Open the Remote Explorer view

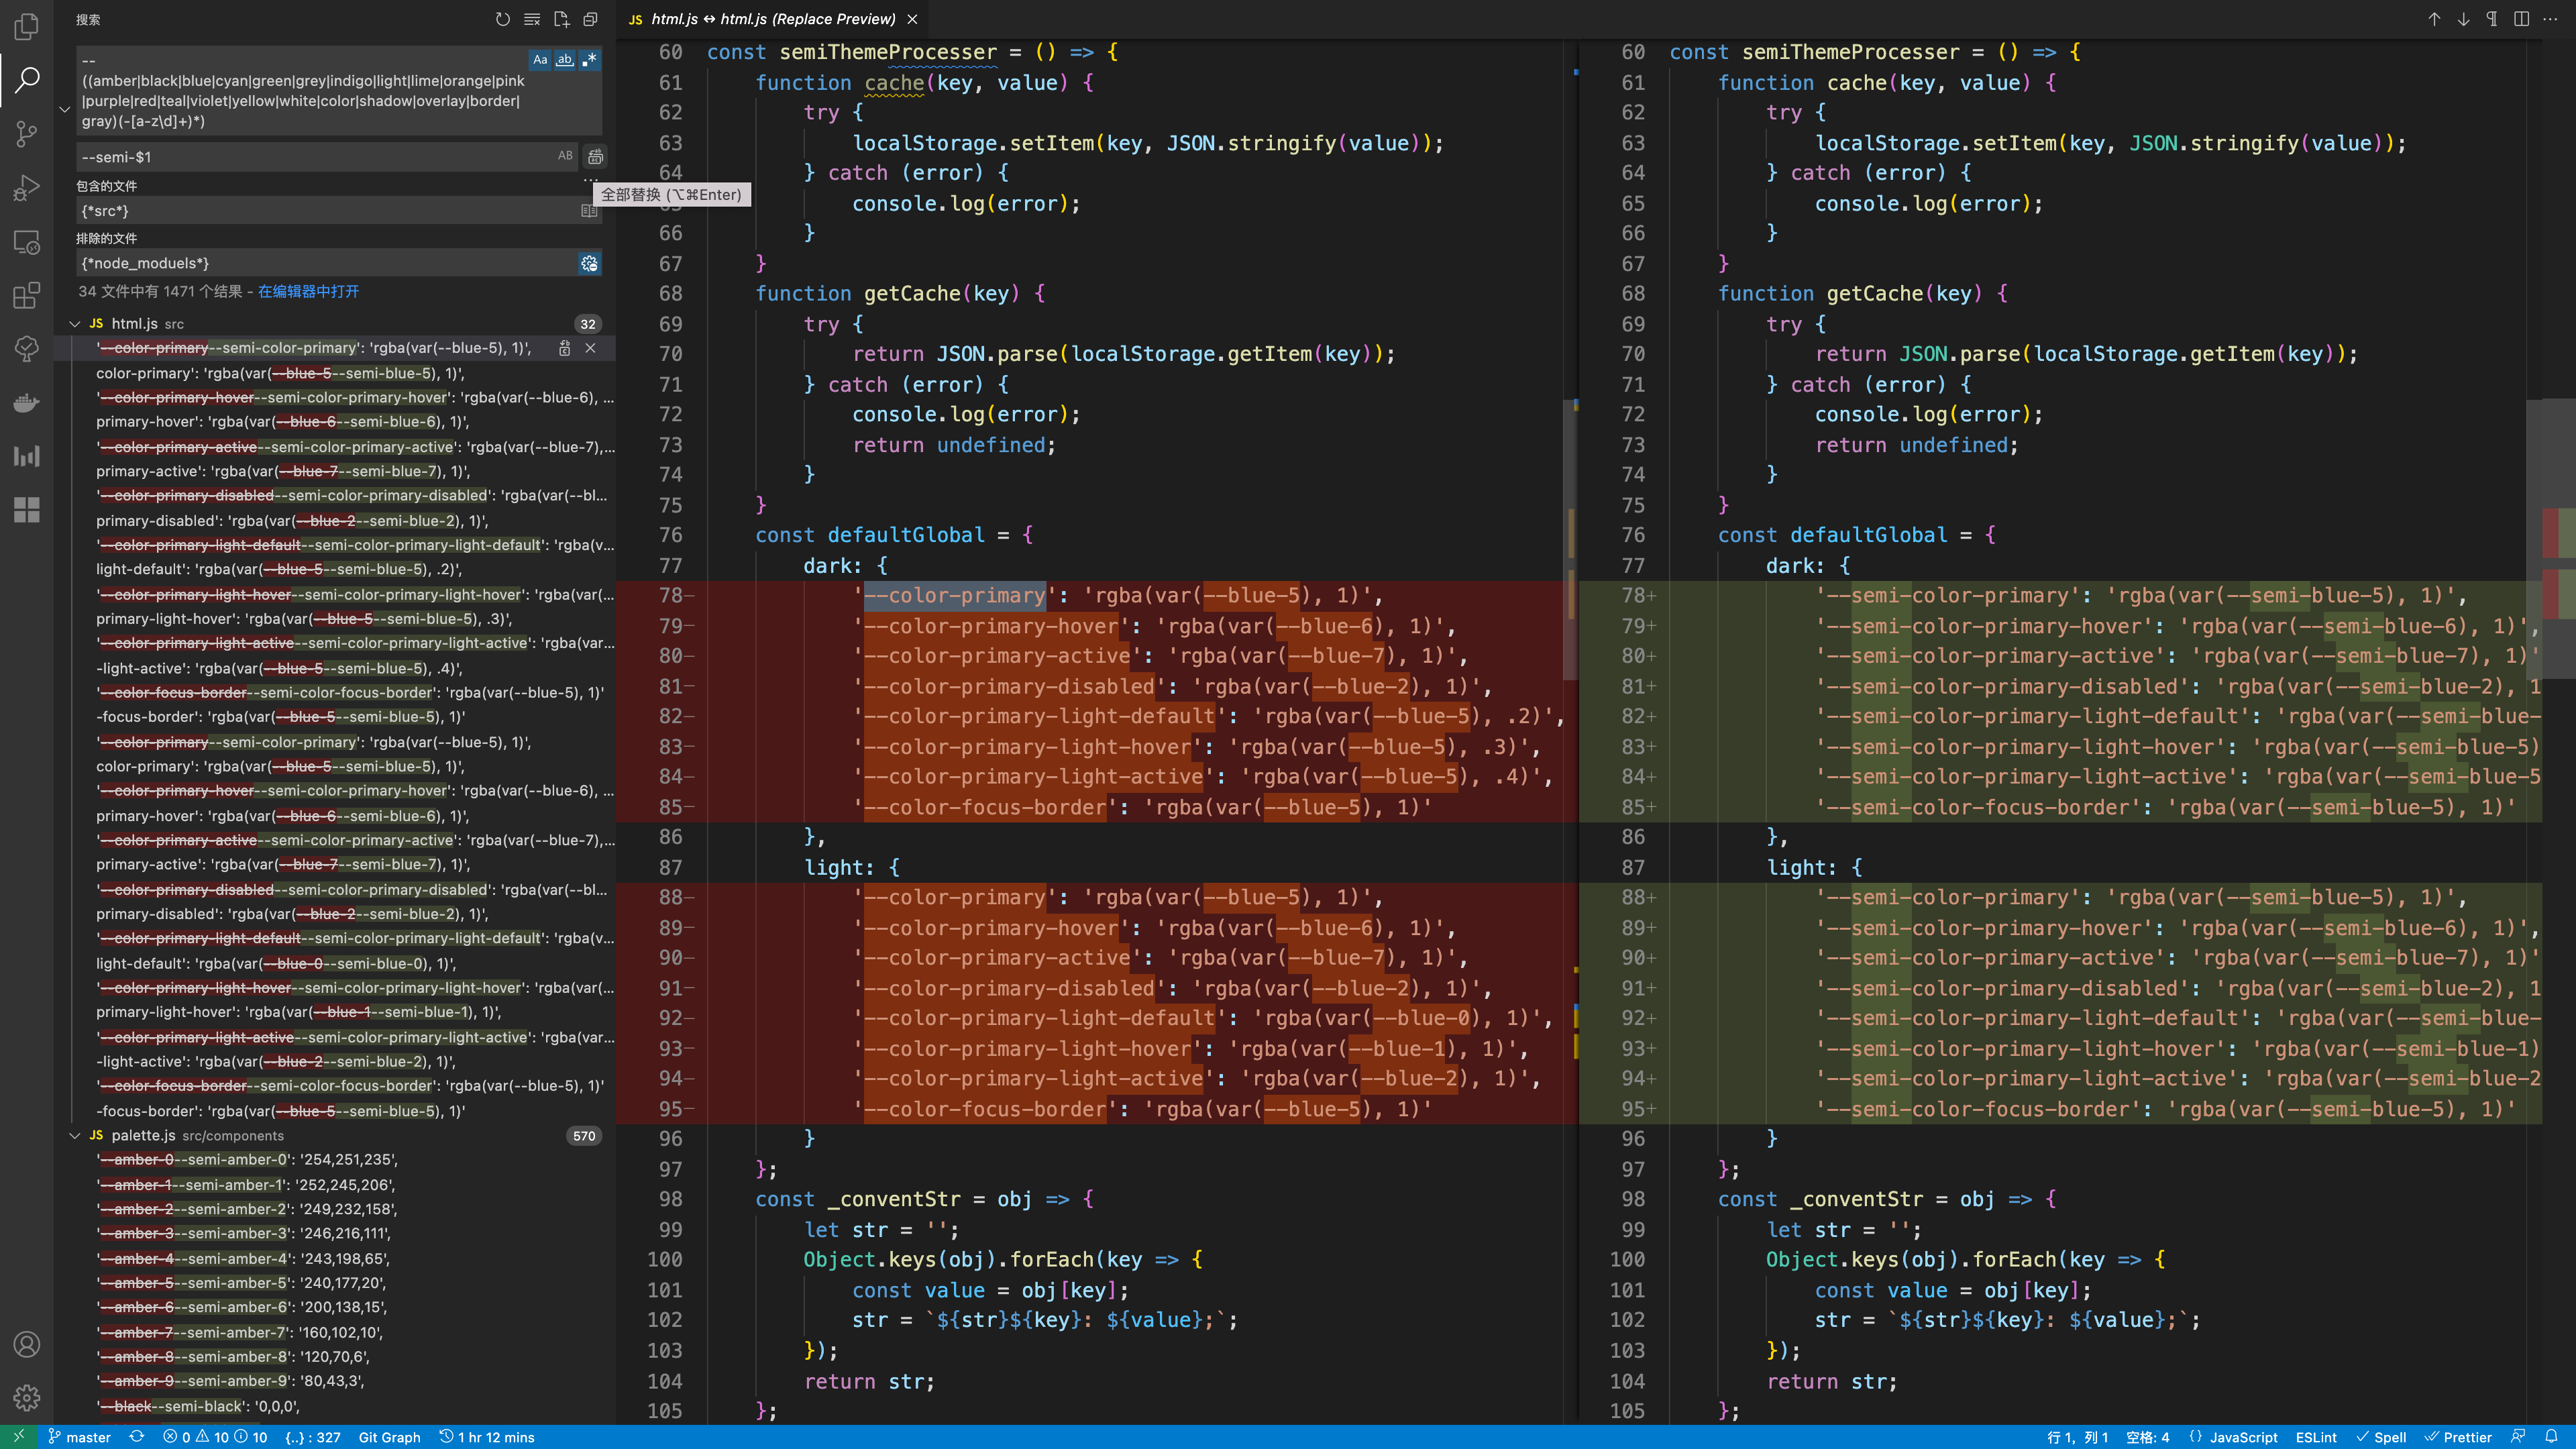[x=27, y=242]
